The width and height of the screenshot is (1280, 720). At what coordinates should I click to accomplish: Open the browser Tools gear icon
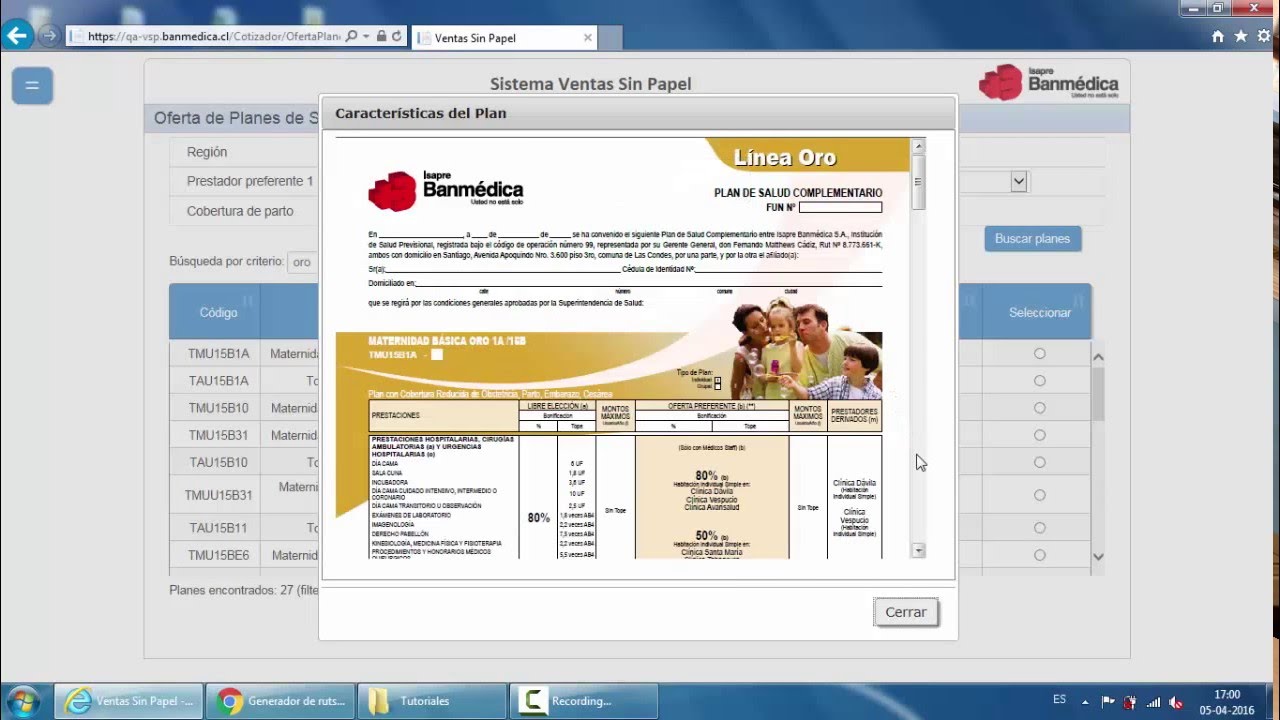1263,37
